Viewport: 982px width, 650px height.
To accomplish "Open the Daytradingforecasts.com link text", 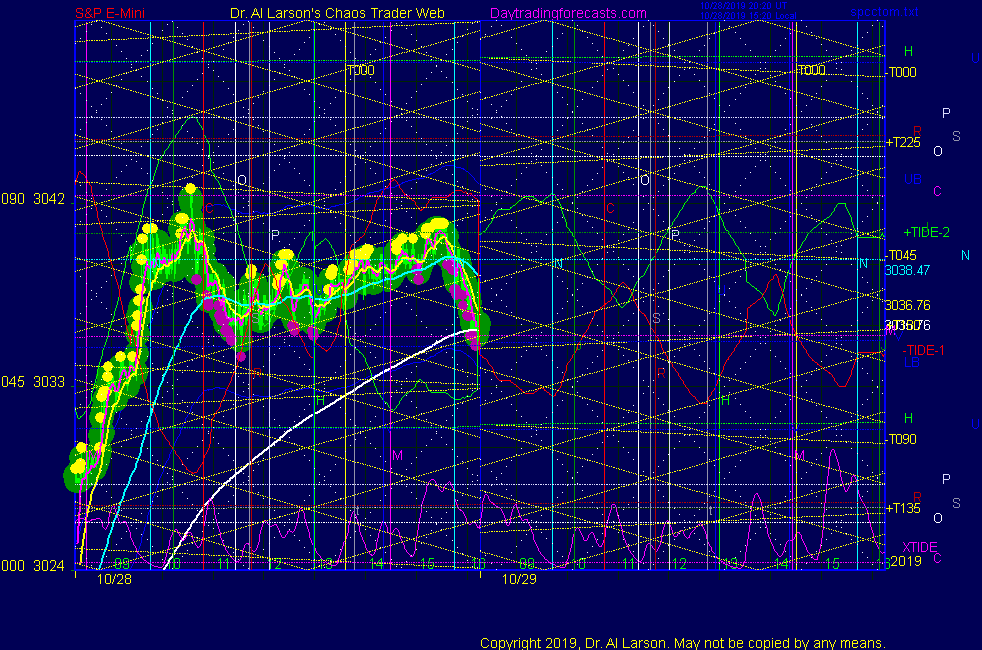I will coord(567,14).
